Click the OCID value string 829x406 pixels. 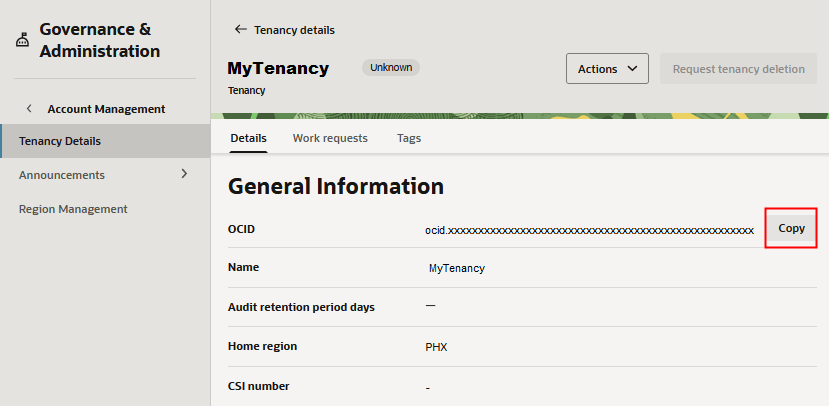tap(589, 230)
